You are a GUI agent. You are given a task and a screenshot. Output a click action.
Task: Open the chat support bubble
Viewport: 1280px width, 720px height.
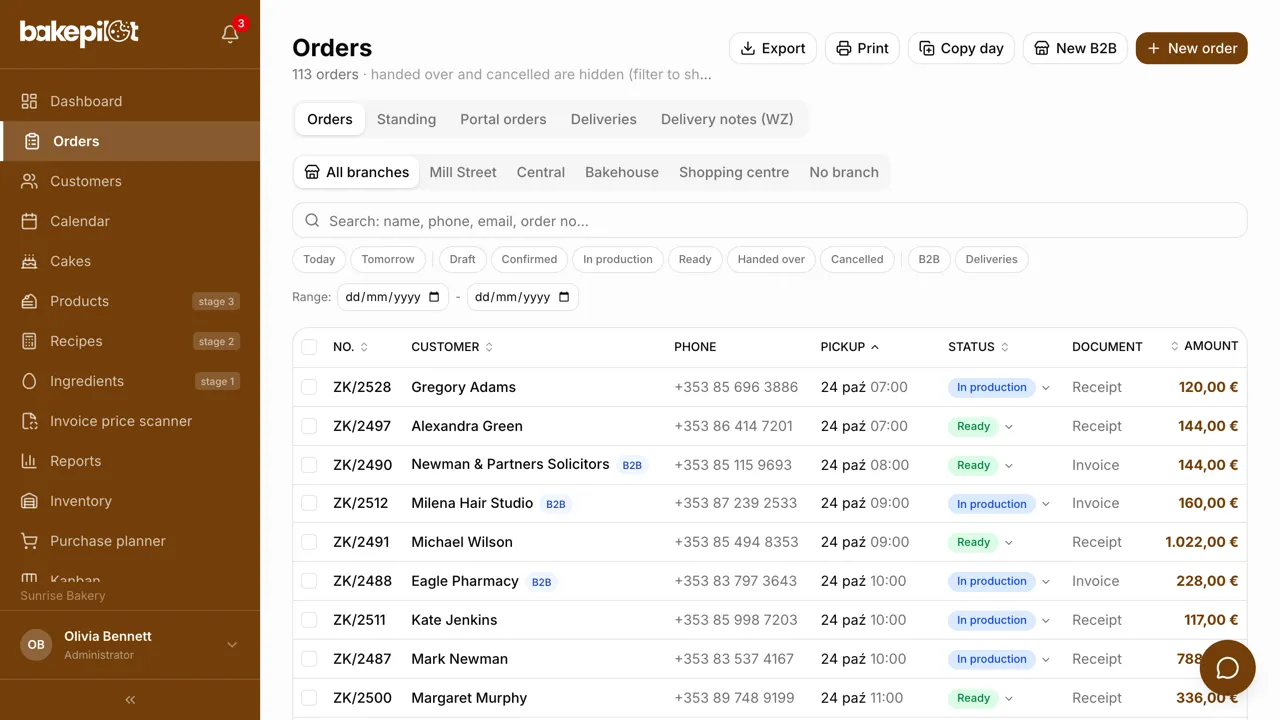click(1227, 668)
